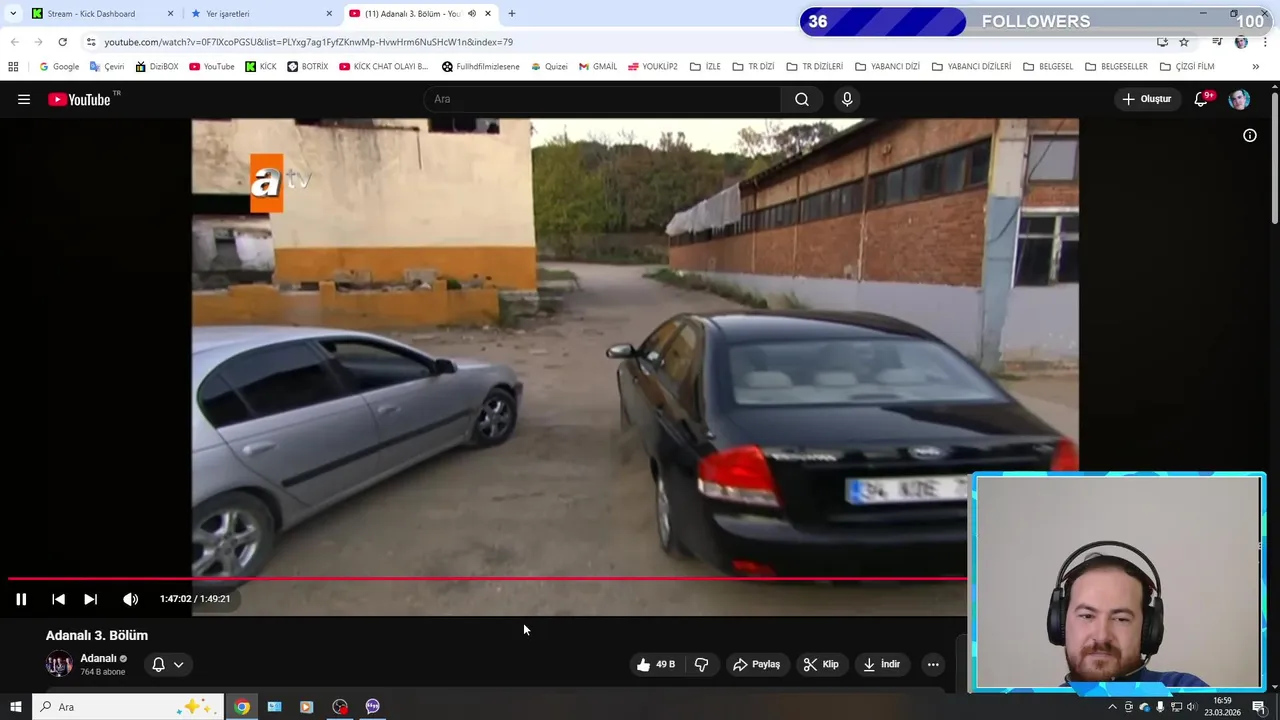The width and height of the screenshot is (1280, 720).
Task: Open the Adanalı channel avatar
Action: pyautogui.click(x=59, y=664)
